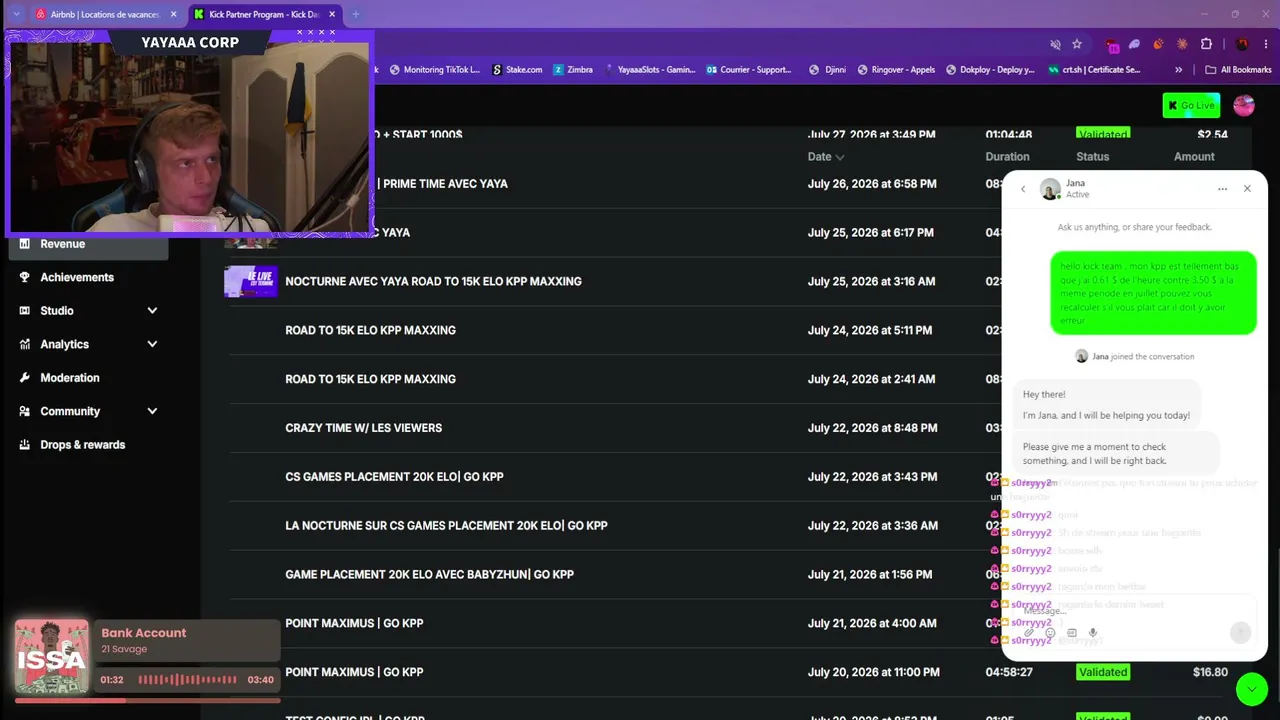Open the Kick account avatar menu

coord(1244,105)
